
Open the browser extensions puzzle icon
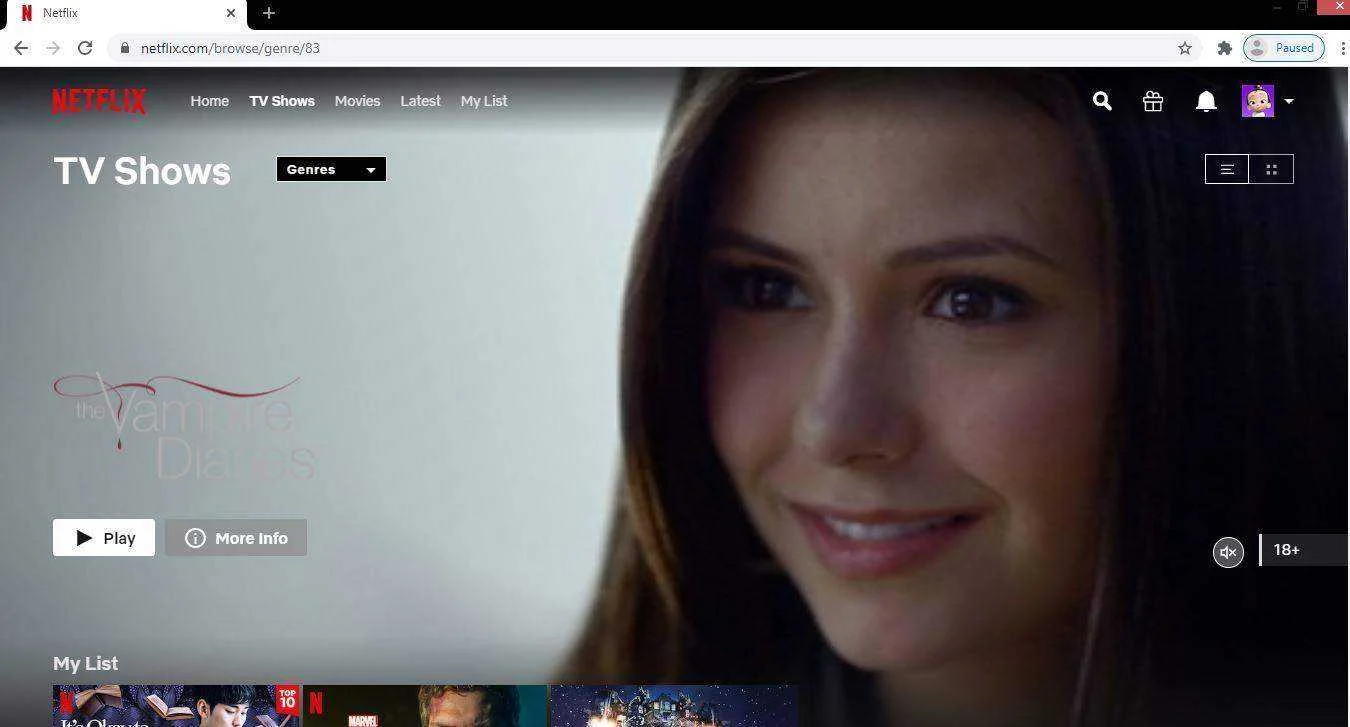pyautogui.click(x=1224, y=48)
